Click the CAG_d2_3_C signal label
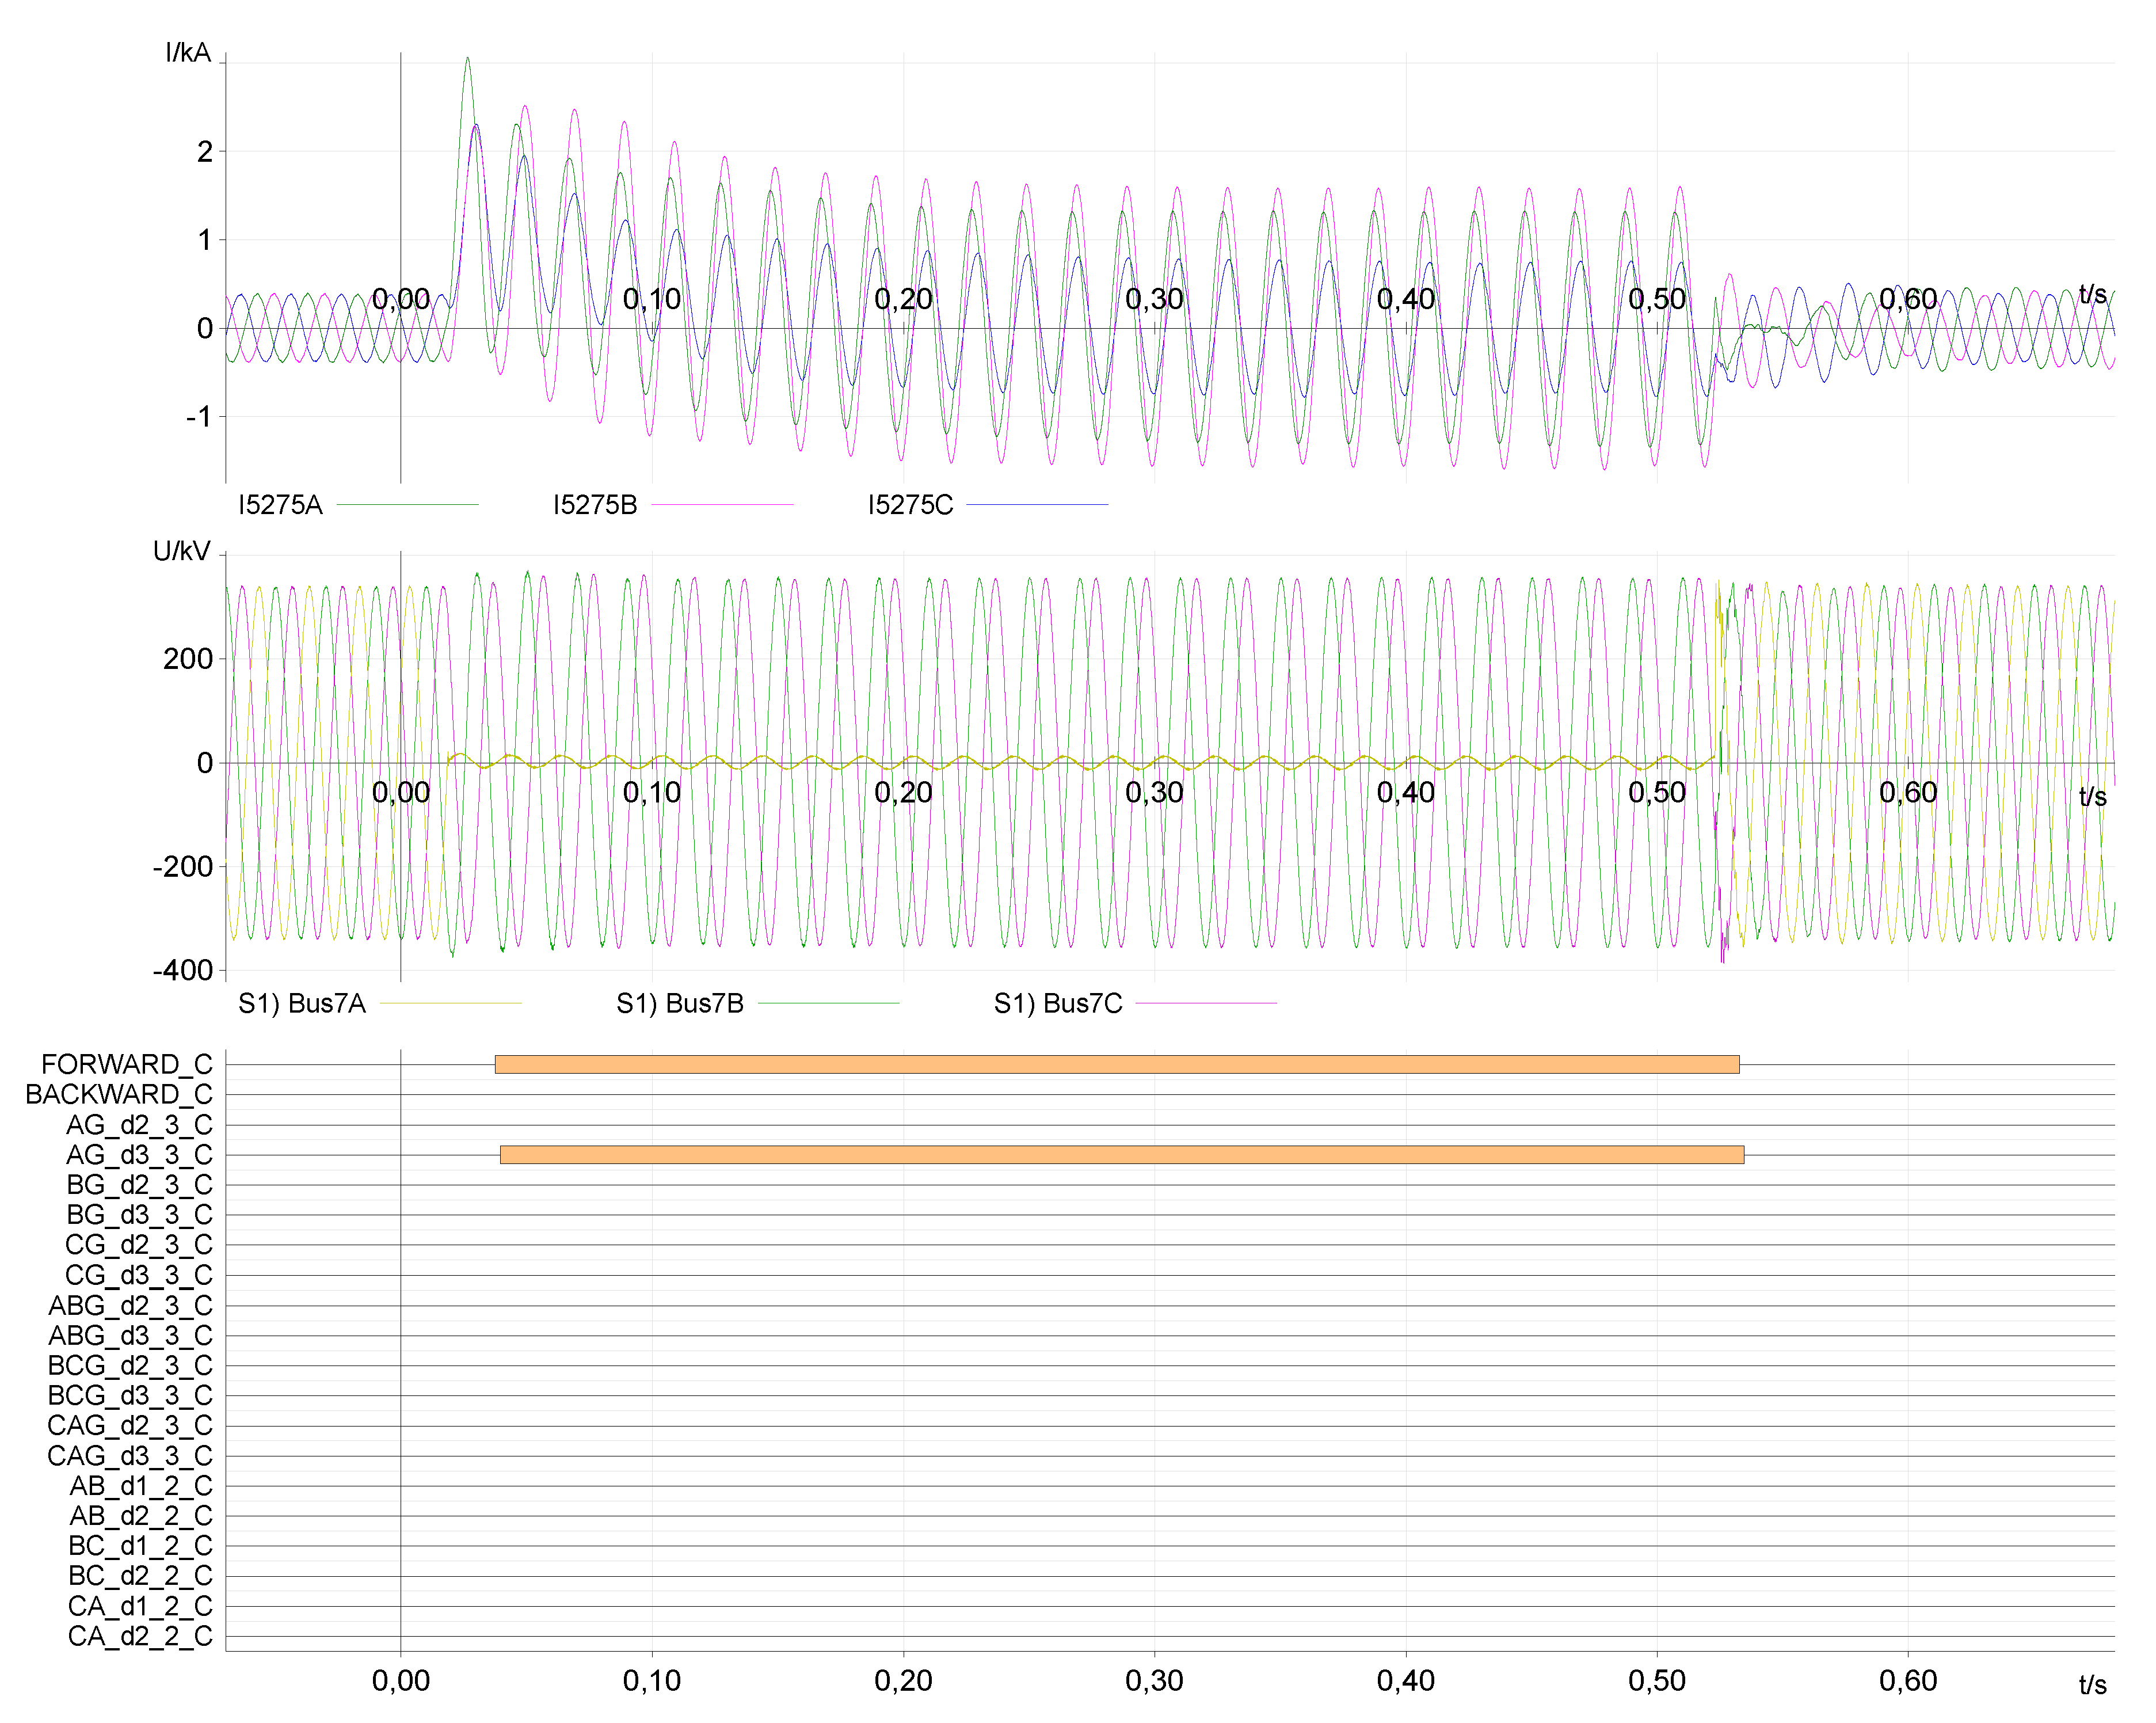Image resolution: width=2156 pixels, height=1723 pixels. [130, 1425]
